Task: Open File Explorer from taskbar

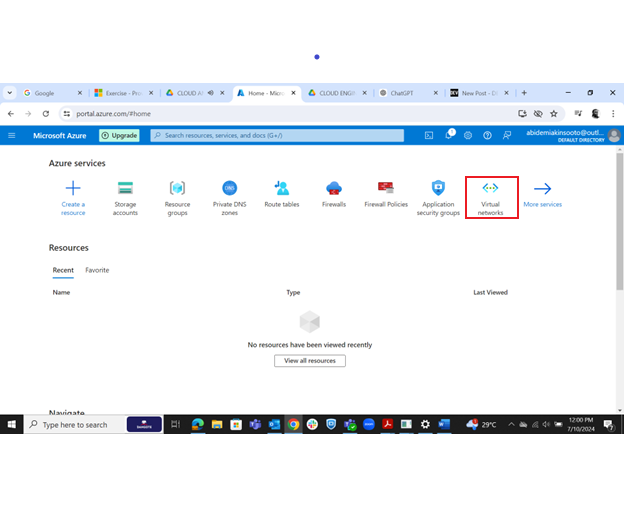Action: click(217, 424)
